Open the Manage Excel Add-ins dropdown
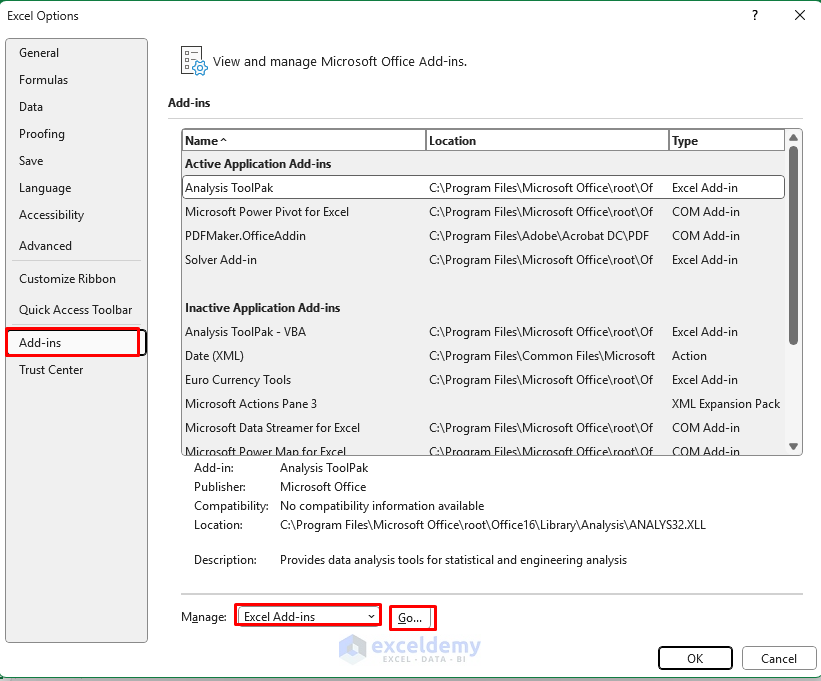Image resolution: width=821 pixels, height=681 pixels. coord(308,617)
